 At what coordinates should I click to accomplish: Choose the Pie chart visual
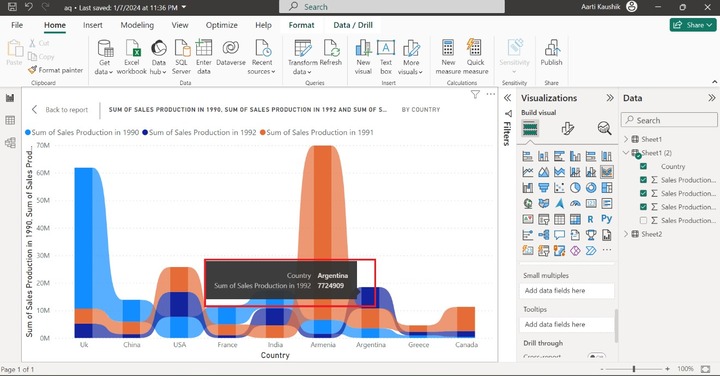[575, 187]
